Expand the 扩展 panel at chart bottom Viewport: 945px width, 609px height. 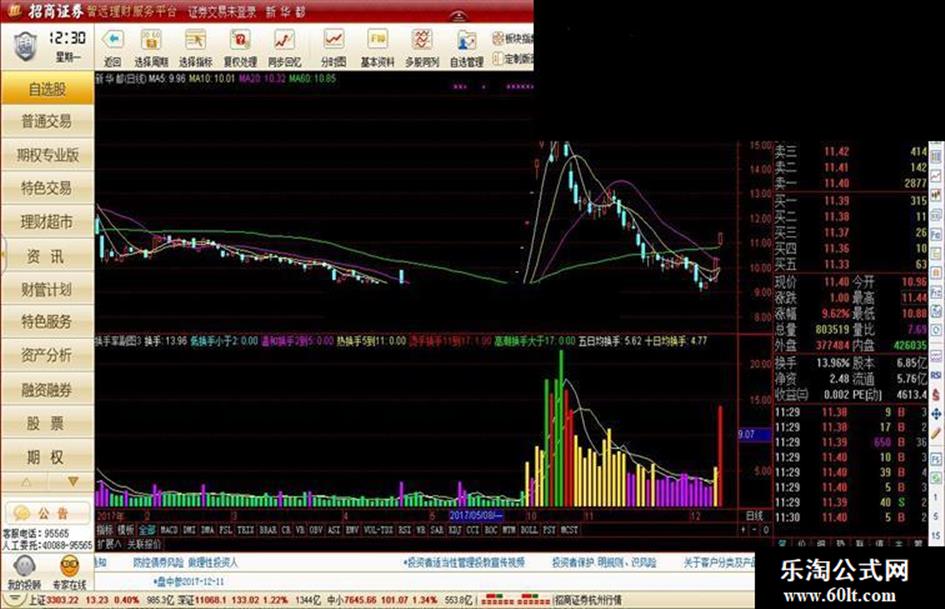(x=109, y=544)
